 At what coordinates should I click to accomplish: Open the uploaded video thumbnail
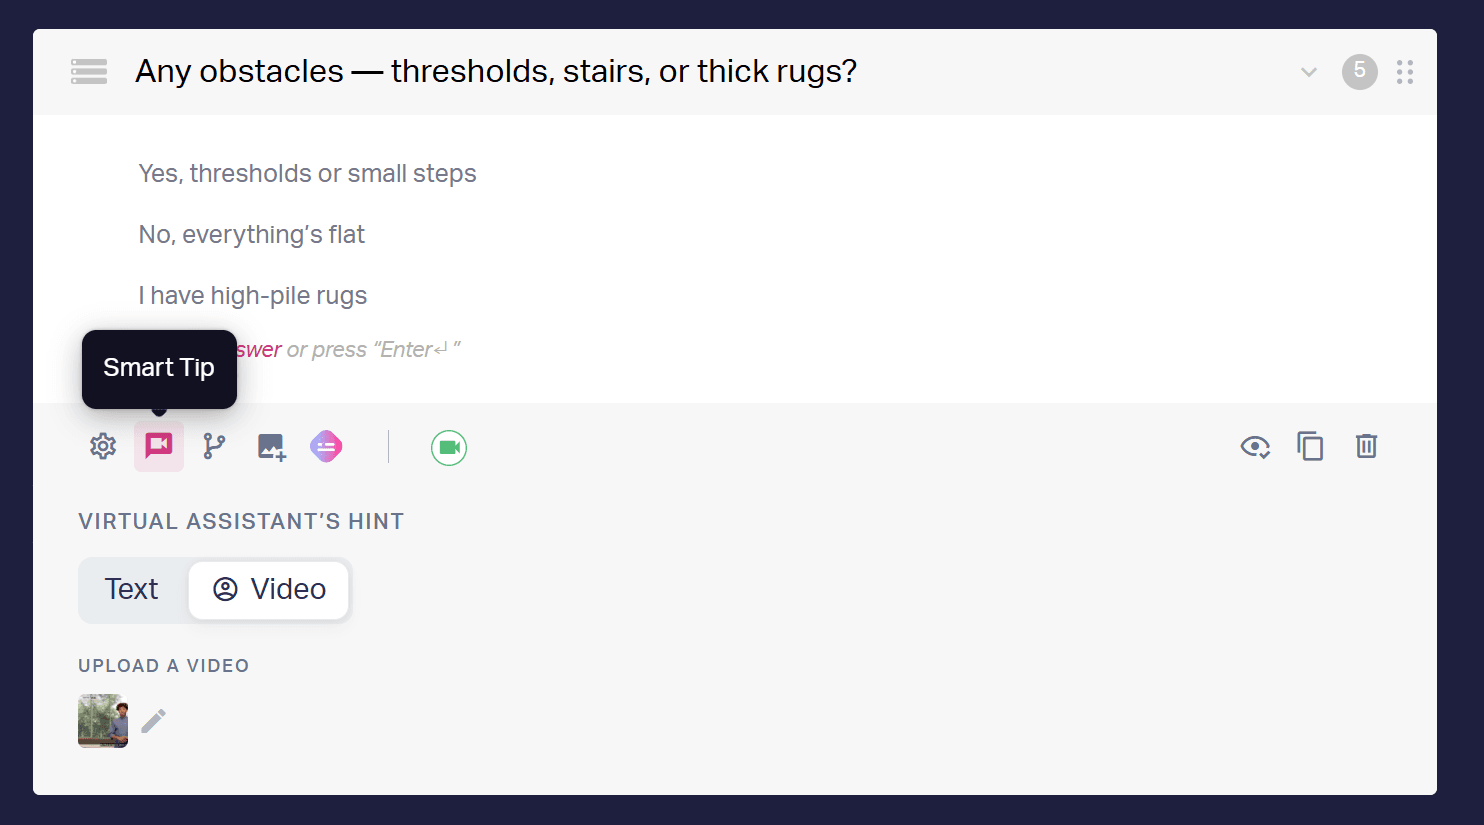click(103, 721)
